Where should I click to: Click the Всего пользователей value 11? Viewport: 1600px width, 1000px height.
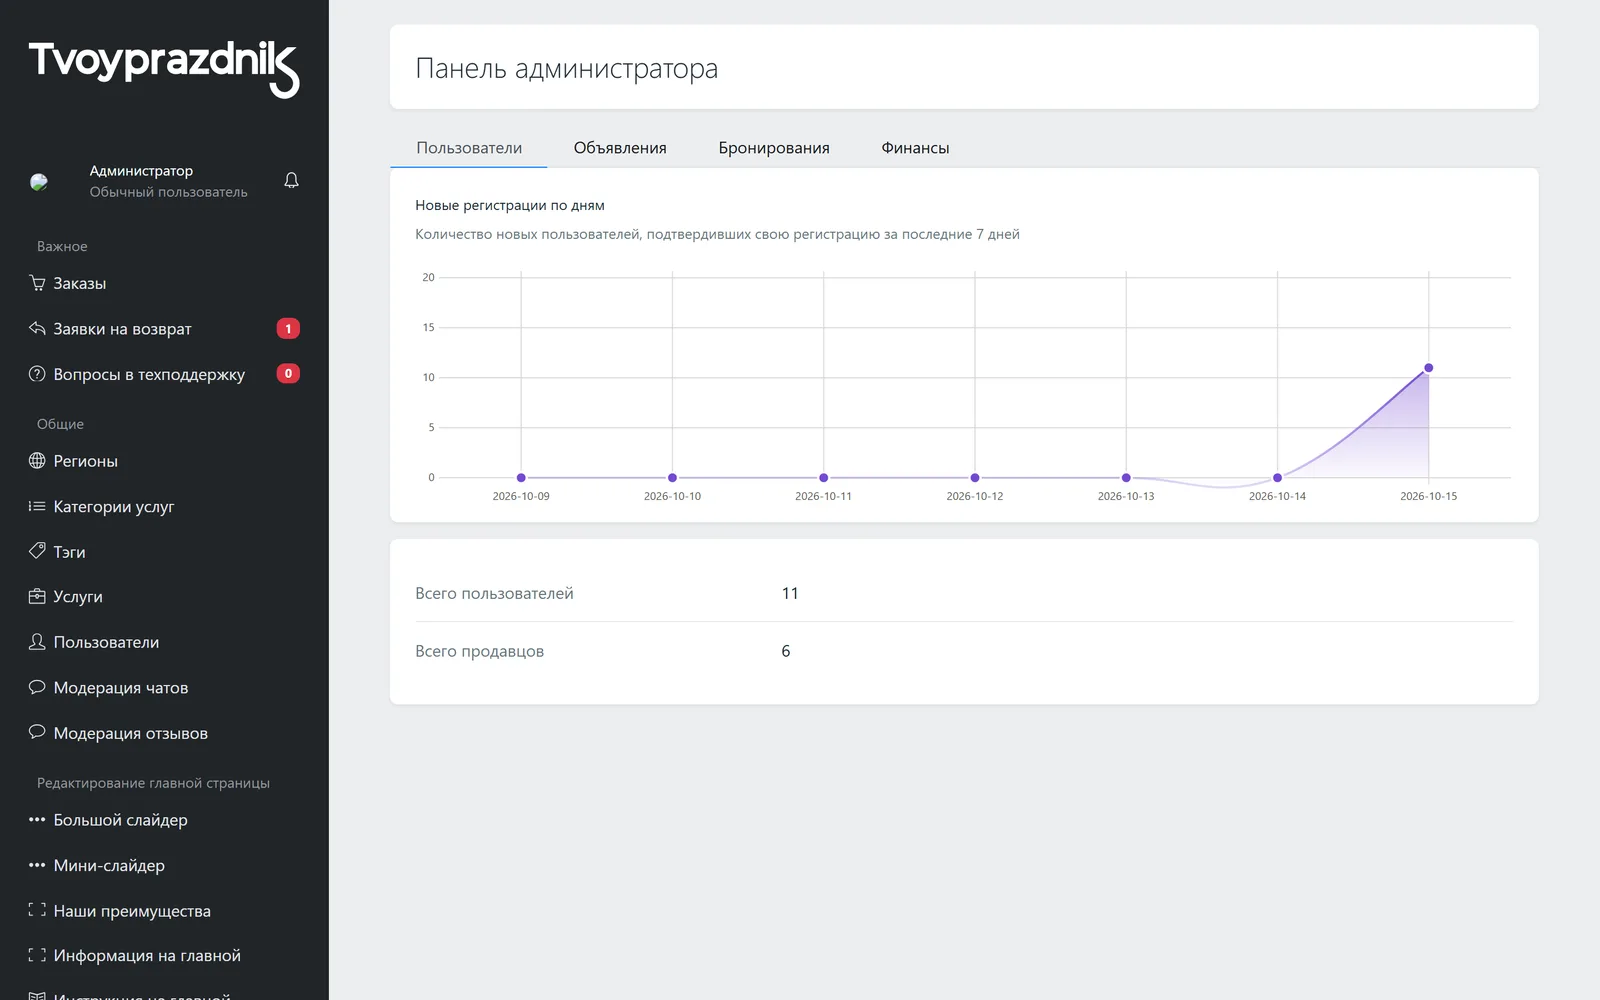[x=790, y=593]
